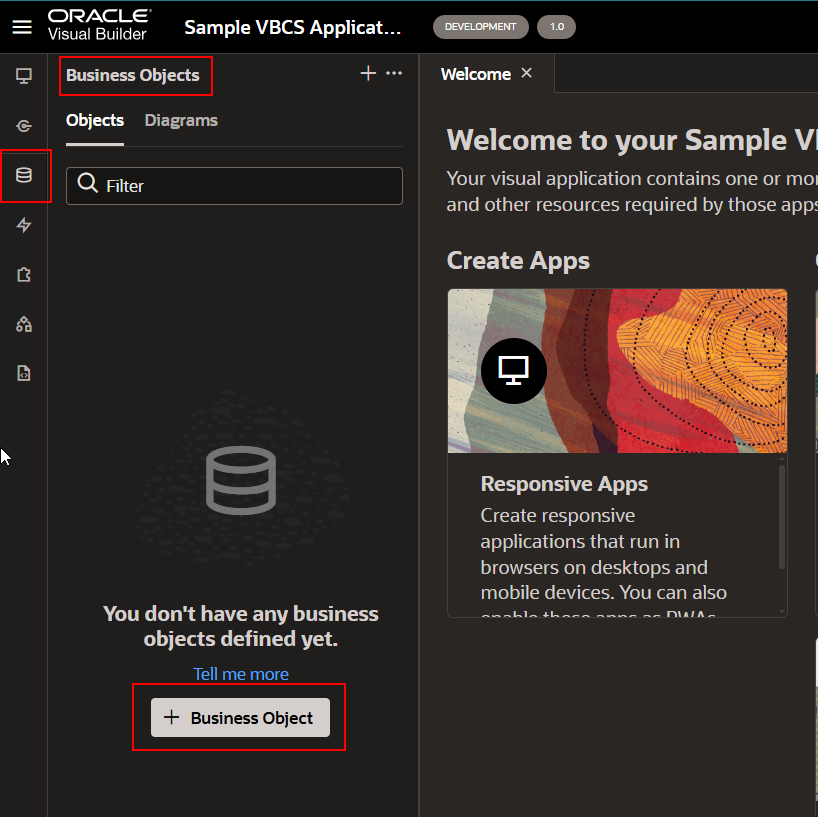
Task: Open the Business Objects database icon
Action: 23,175
